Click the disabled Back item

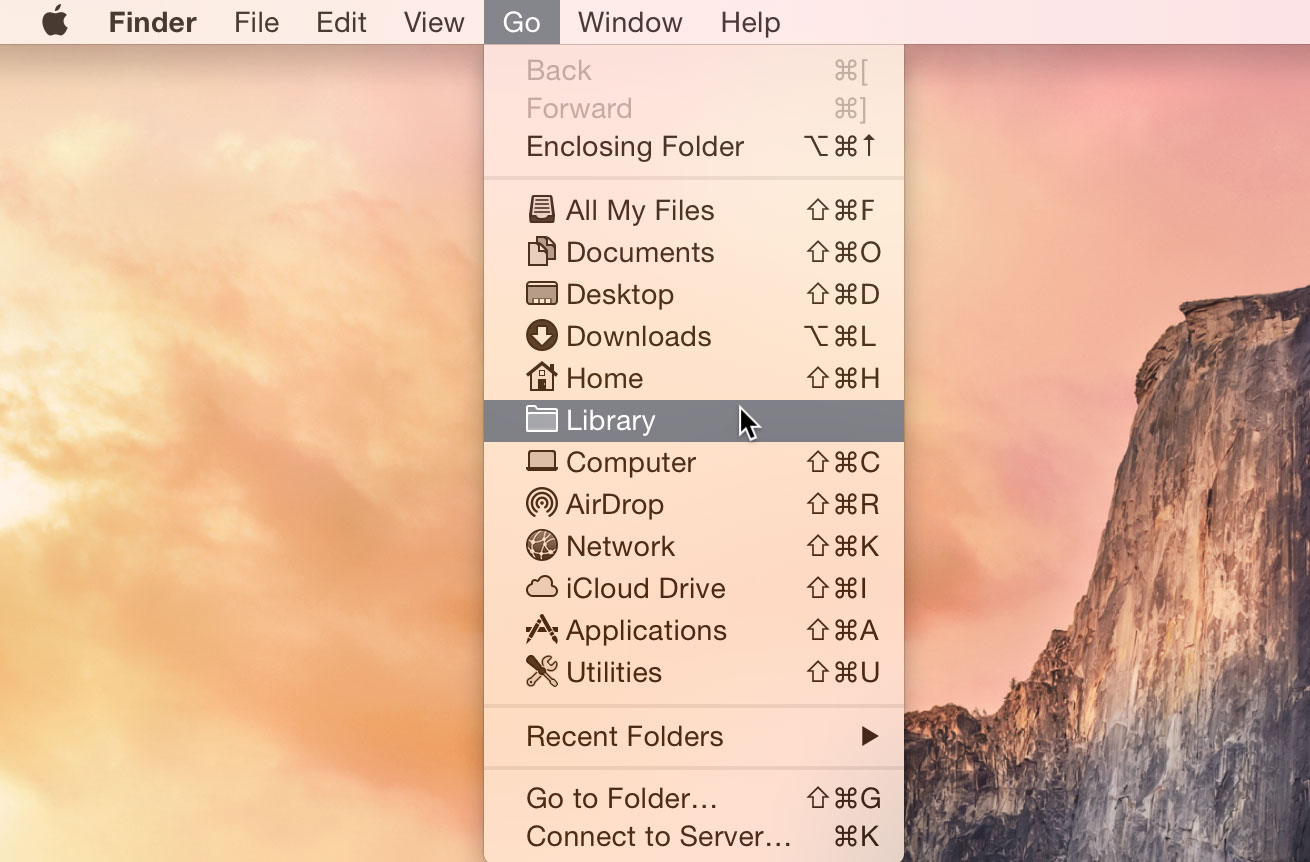(694, 70)
